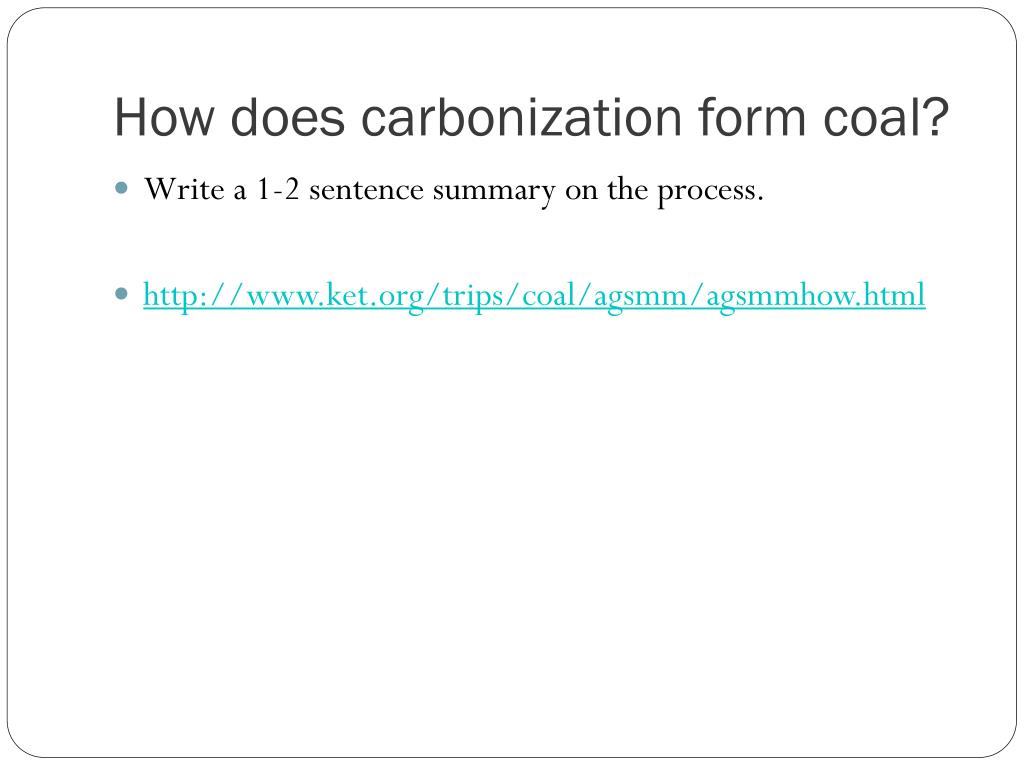The height and width of the screenshot is (768, 1024).
Task: Click the word 'Write' in first bullet
Action: click(x=185, y=189)
